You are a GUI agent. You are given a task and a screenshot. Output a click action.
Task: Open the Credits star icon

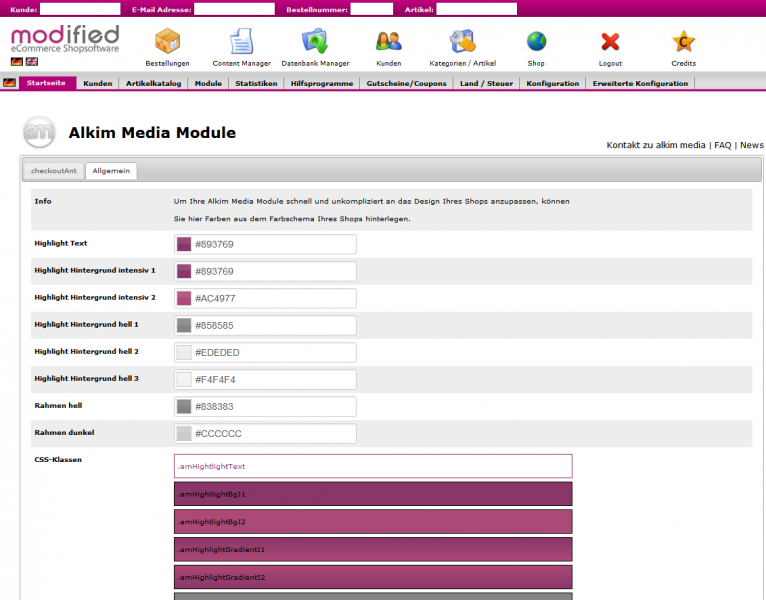pos(683,42)
